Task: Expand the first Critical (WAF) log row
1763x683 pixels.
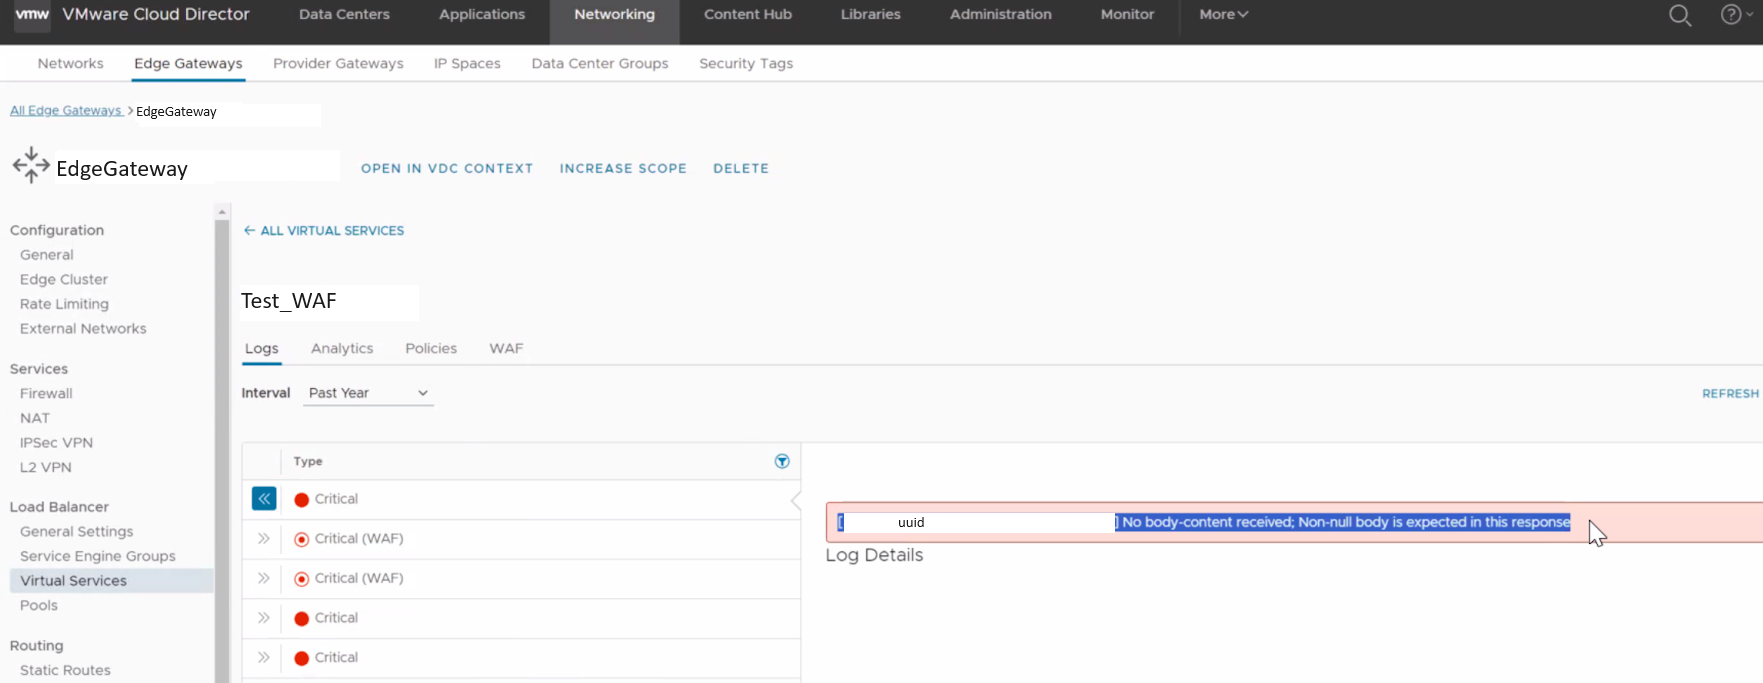Action: click(x=264, y=539)
